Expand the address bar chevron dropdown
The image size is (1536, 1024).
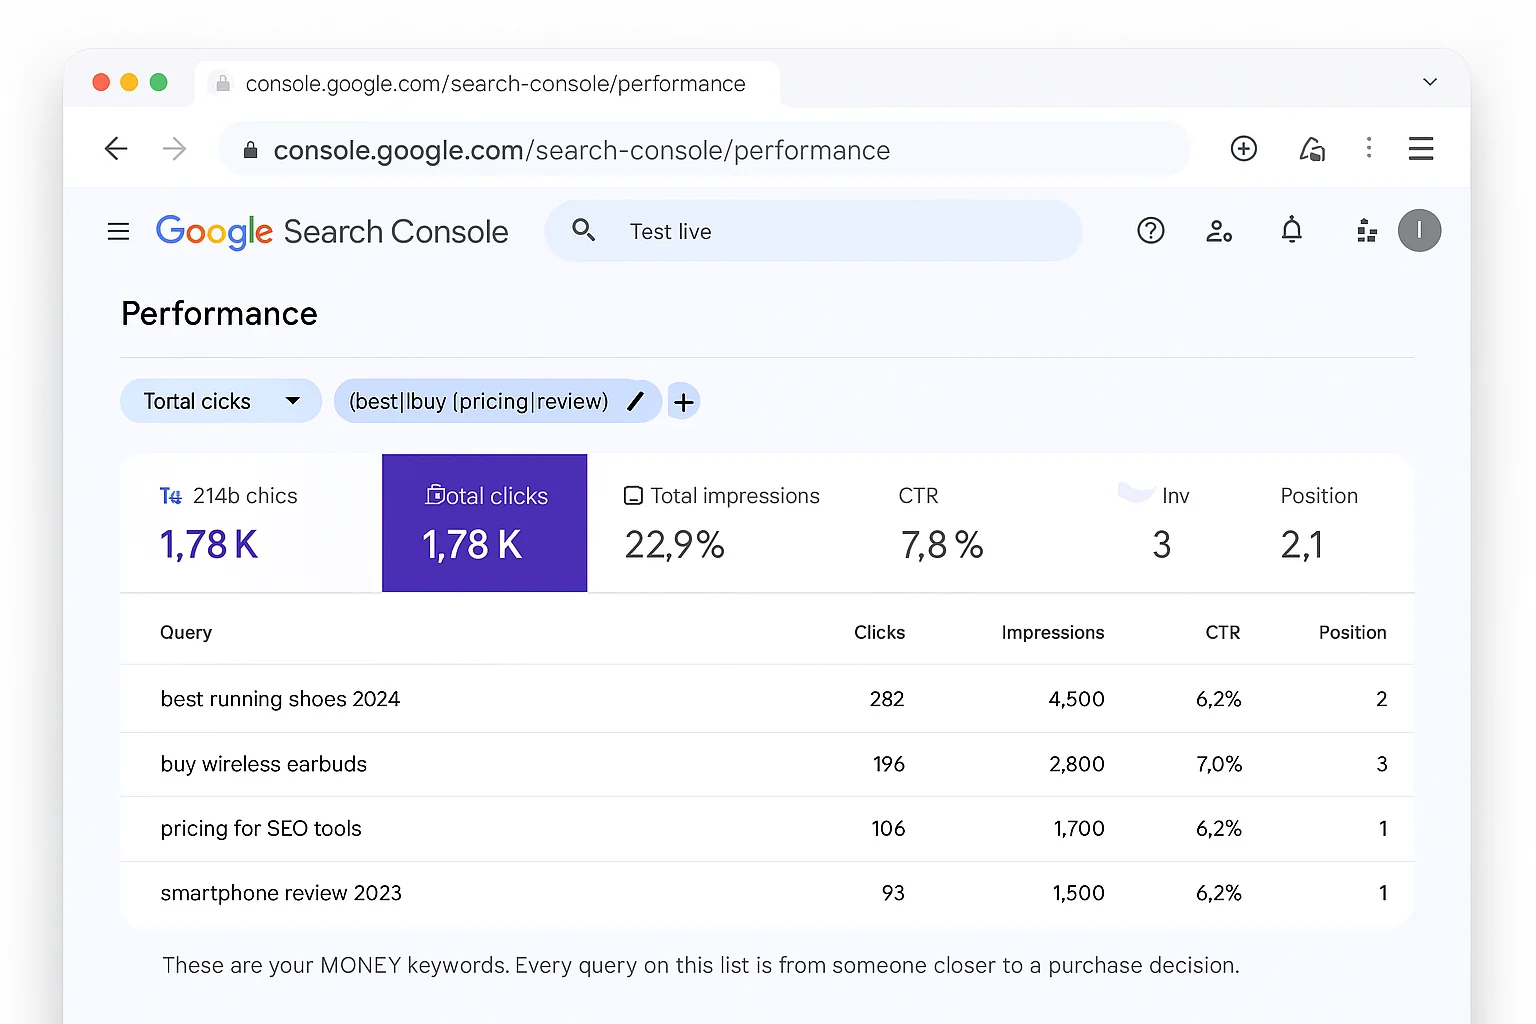1429,82
